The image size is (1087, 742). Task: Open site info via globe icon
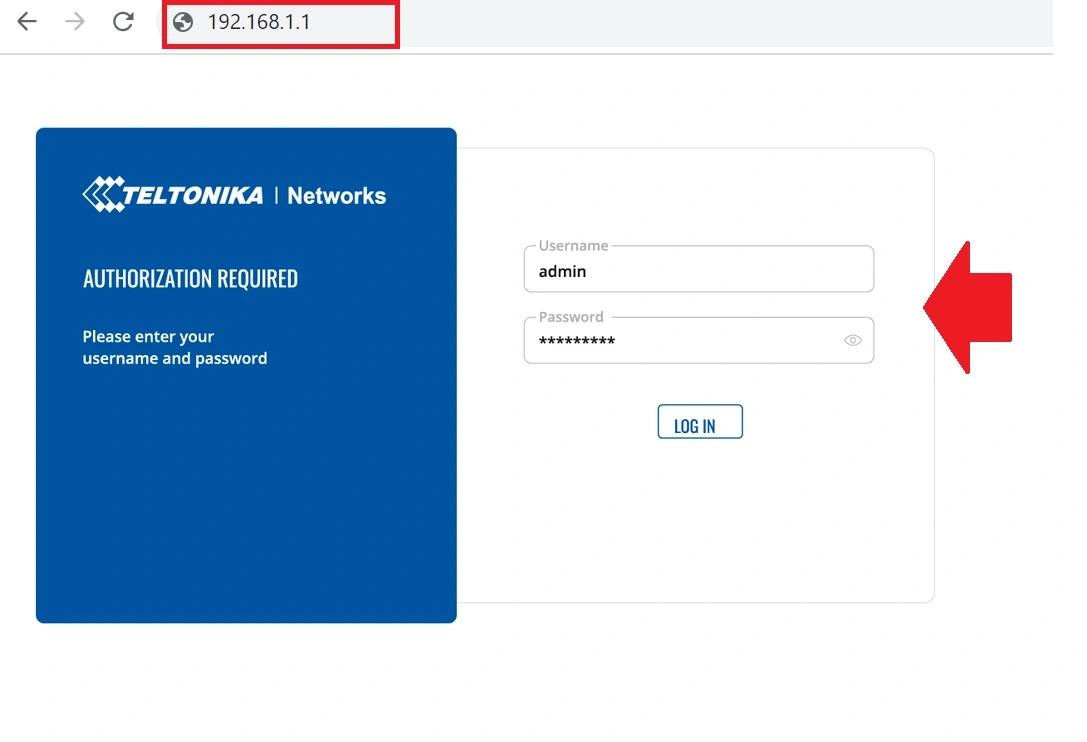[x=183, y=22]
